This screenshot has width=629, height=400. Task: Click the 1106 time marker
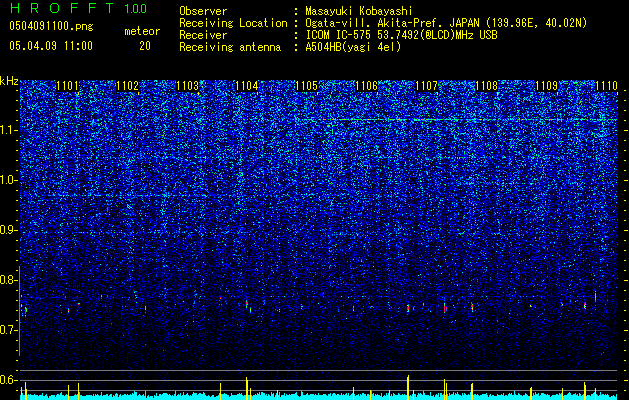(367, 86)
